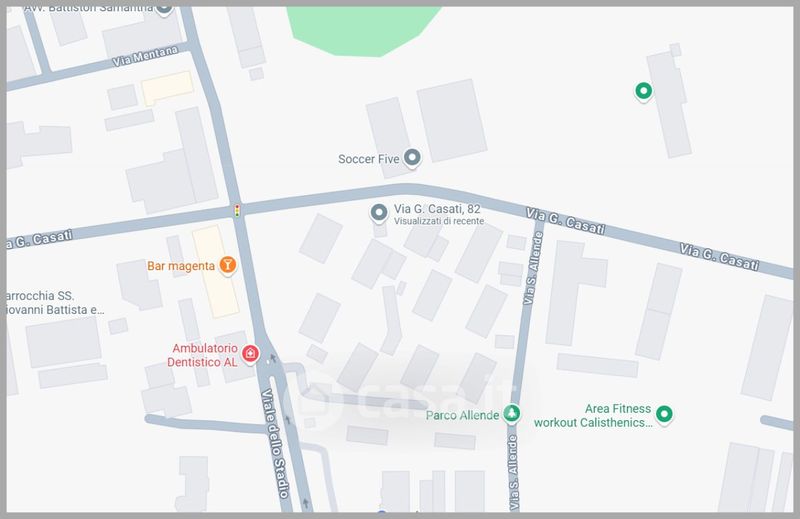Select the Avv. Battiston Samantha pin
The height and width of the screenshot is (519, 800).
(164, 9)
